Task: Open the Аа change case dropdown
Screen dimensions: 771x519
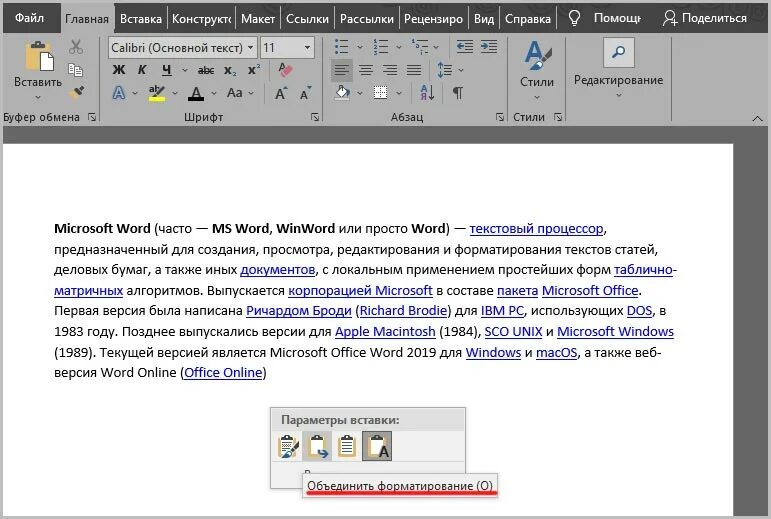Action: pos(240,93)
